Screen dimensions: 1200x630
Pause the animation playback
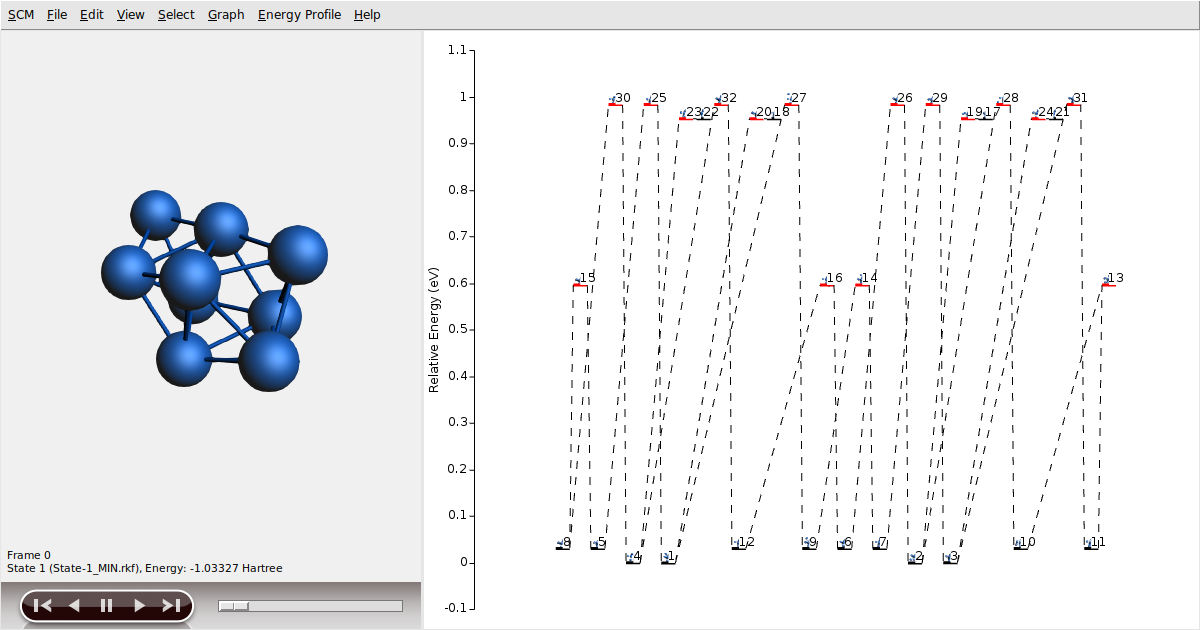coord(106,605)
